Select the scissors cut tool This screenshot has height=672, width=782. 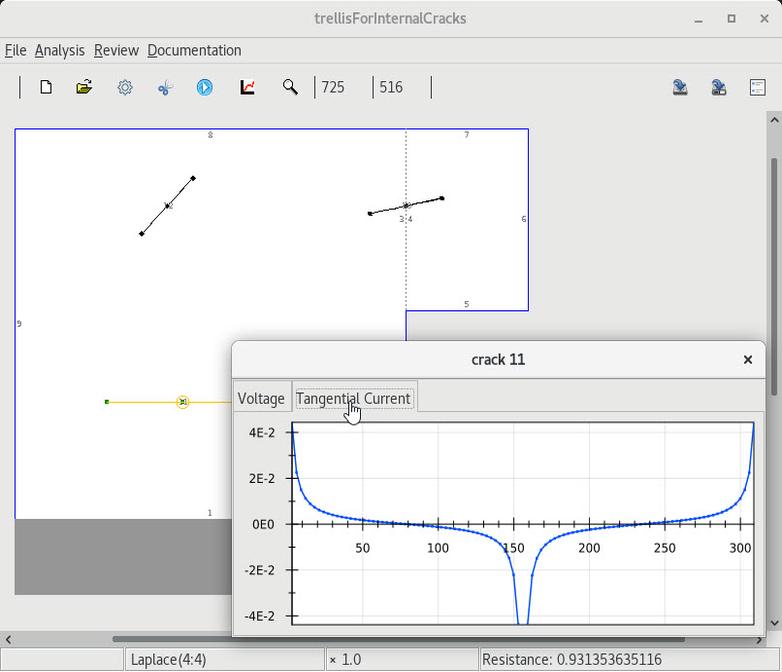[x=165, y=88]
